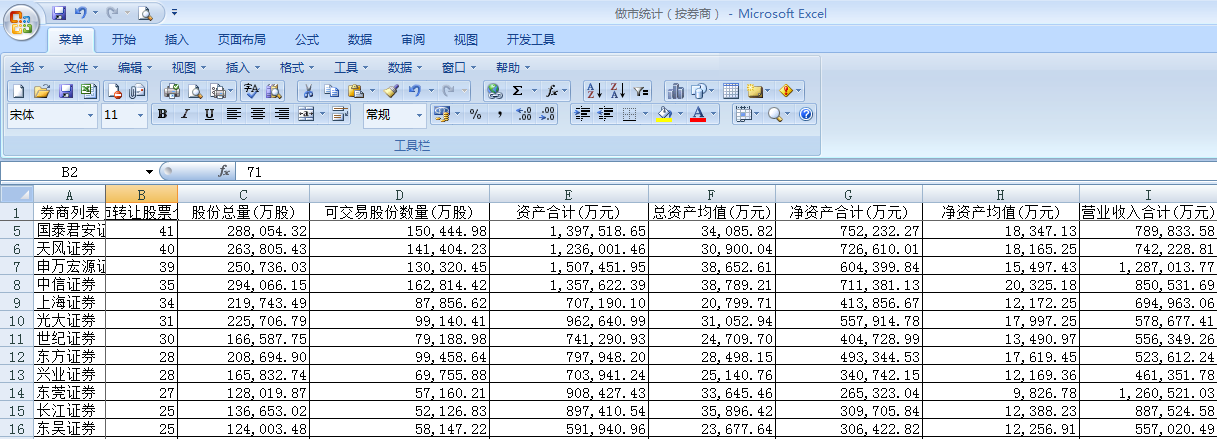Click the AutoSum sigma icon
Screen dimensions: 1217x439
tap(517, 91)
